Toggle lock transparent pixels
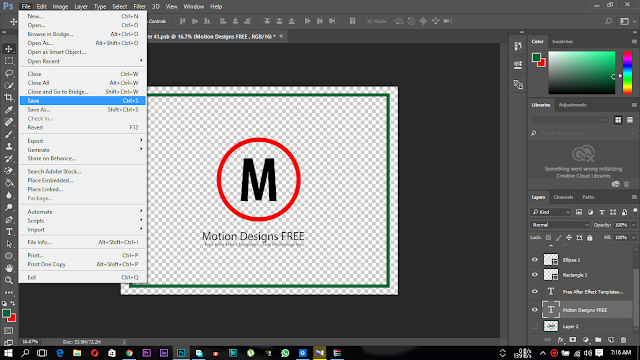640x360 pixels. coord(548,238)
